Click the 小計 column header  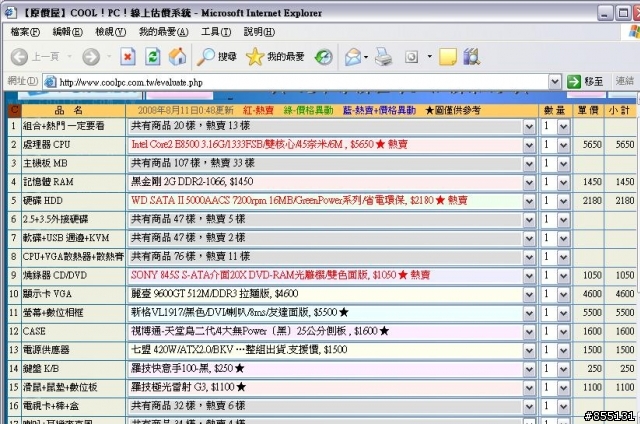click(620, 111)
